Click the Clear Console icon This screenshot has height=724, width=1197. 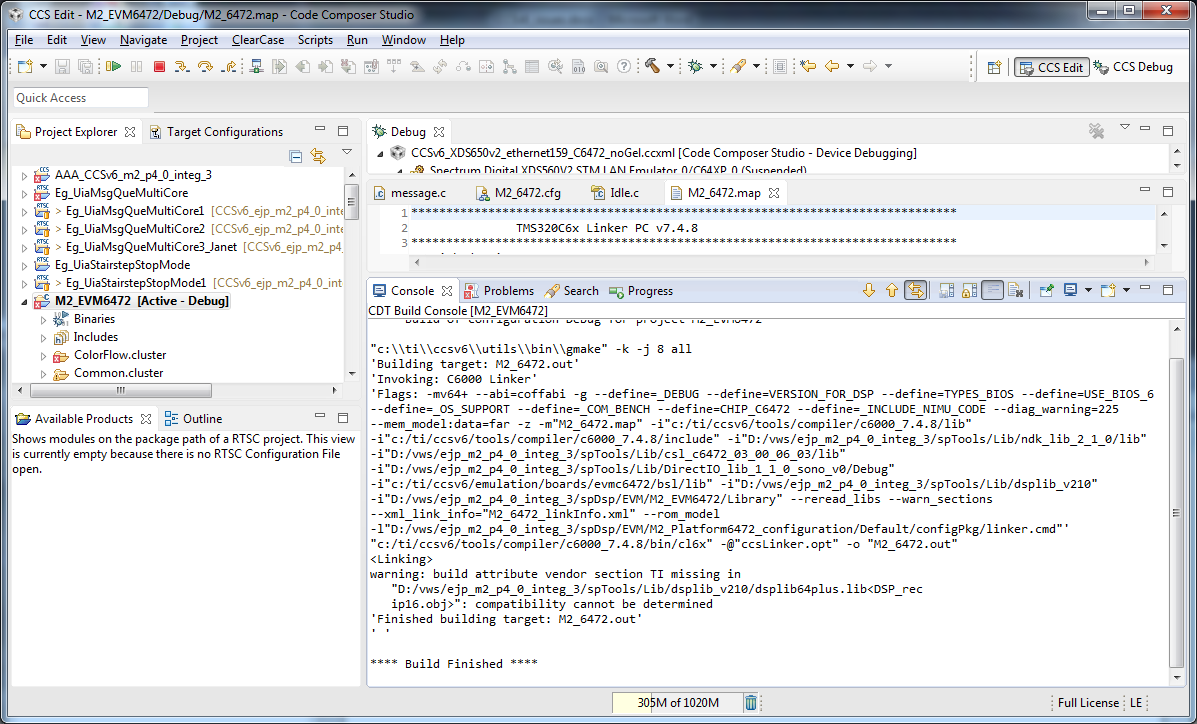point(1015,290)
